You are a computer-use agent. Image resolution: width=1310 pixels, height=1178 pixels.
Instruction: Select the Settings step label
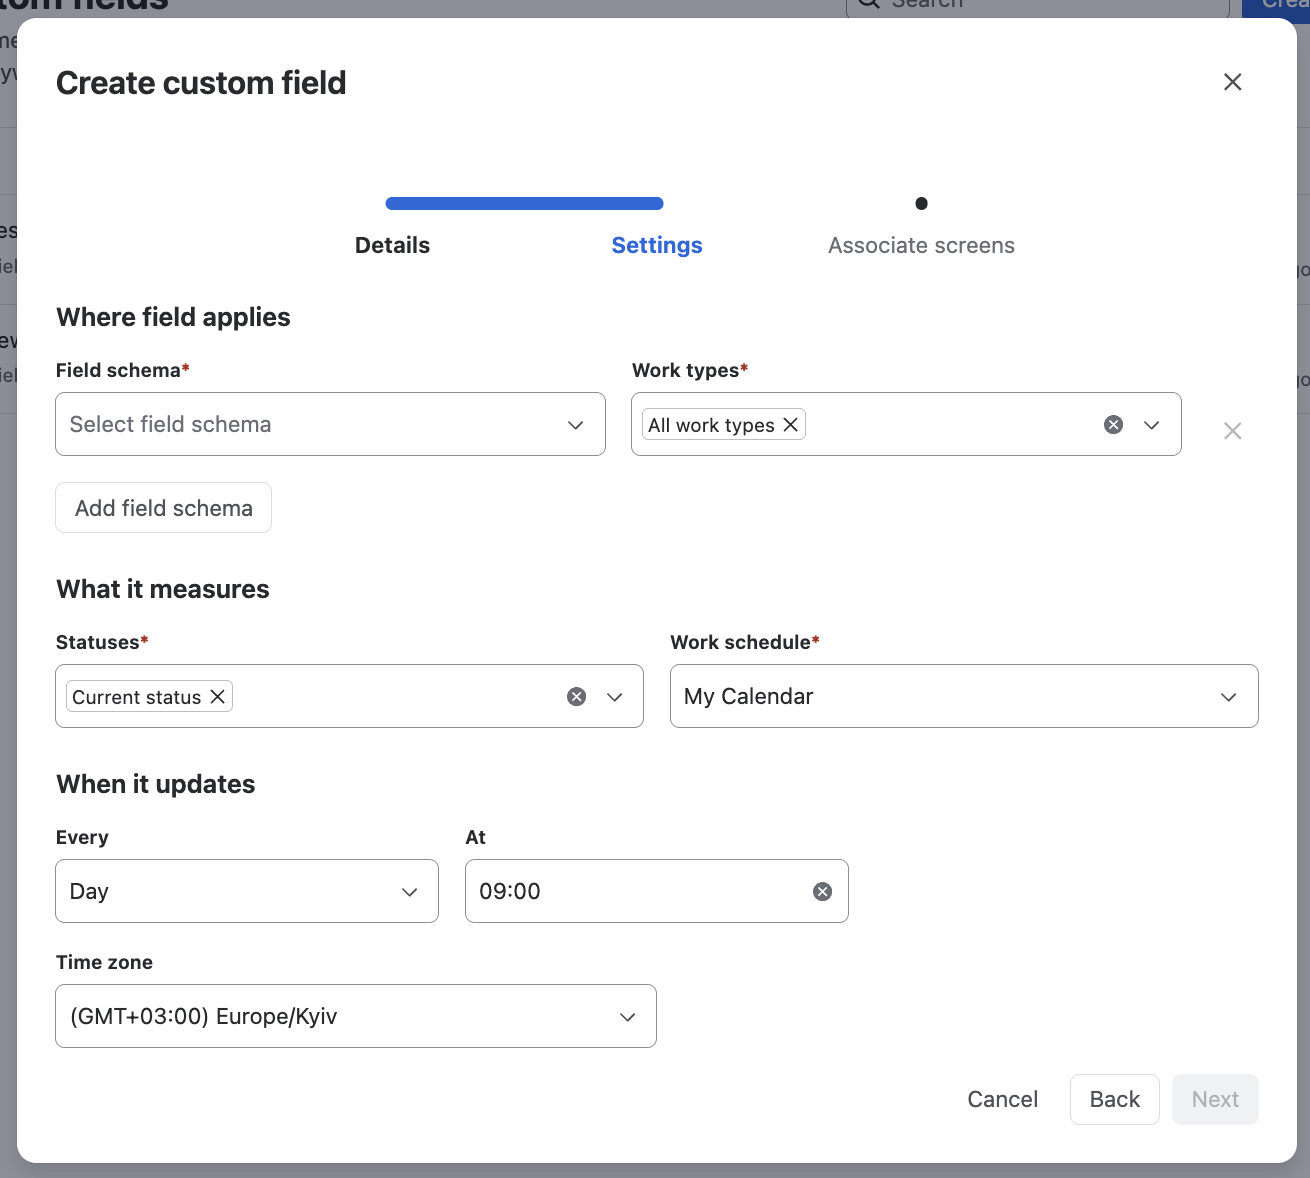657,245
